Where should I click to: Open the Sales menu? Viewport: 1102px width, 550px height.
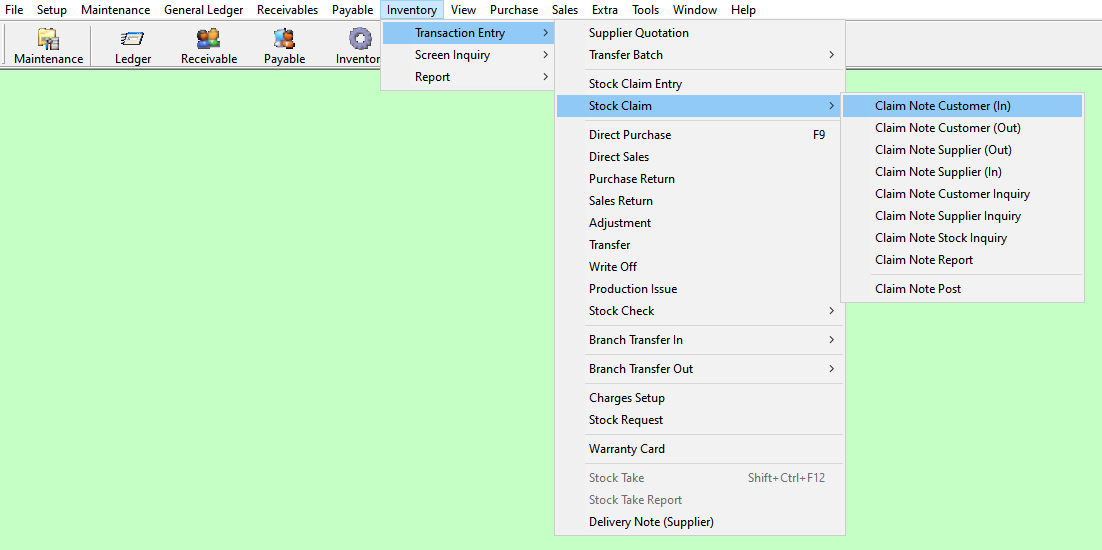click(x=565, y=10)
